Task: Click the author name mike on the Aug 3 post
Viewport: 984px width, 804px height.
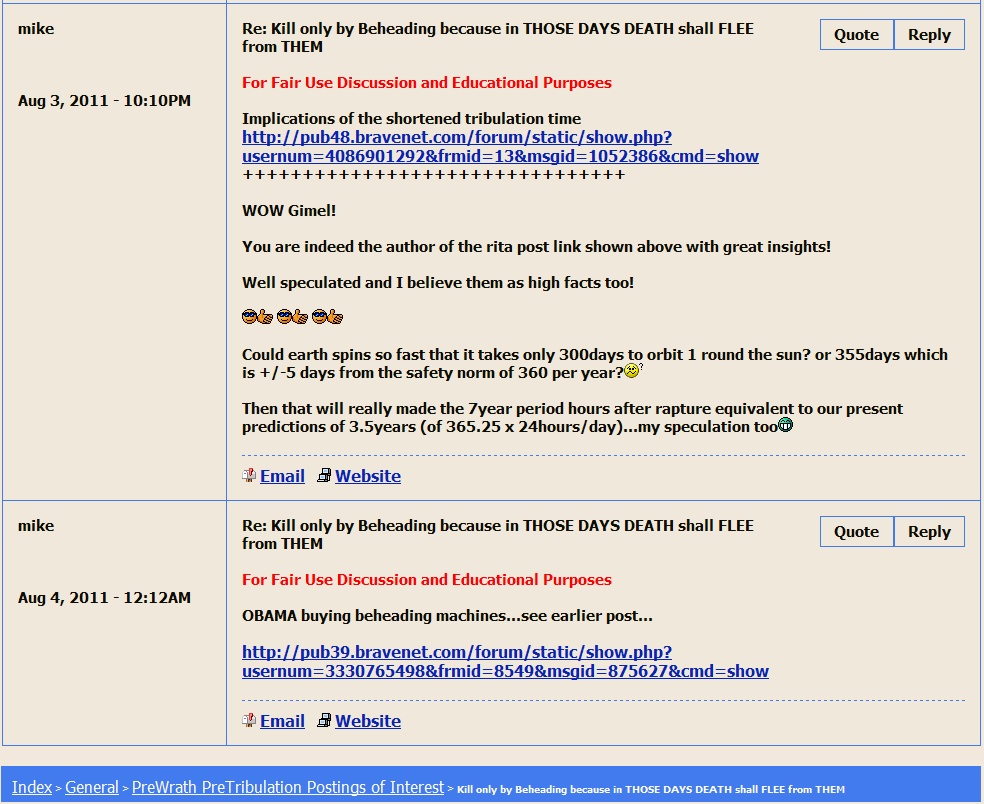Action: coord(36,29)
